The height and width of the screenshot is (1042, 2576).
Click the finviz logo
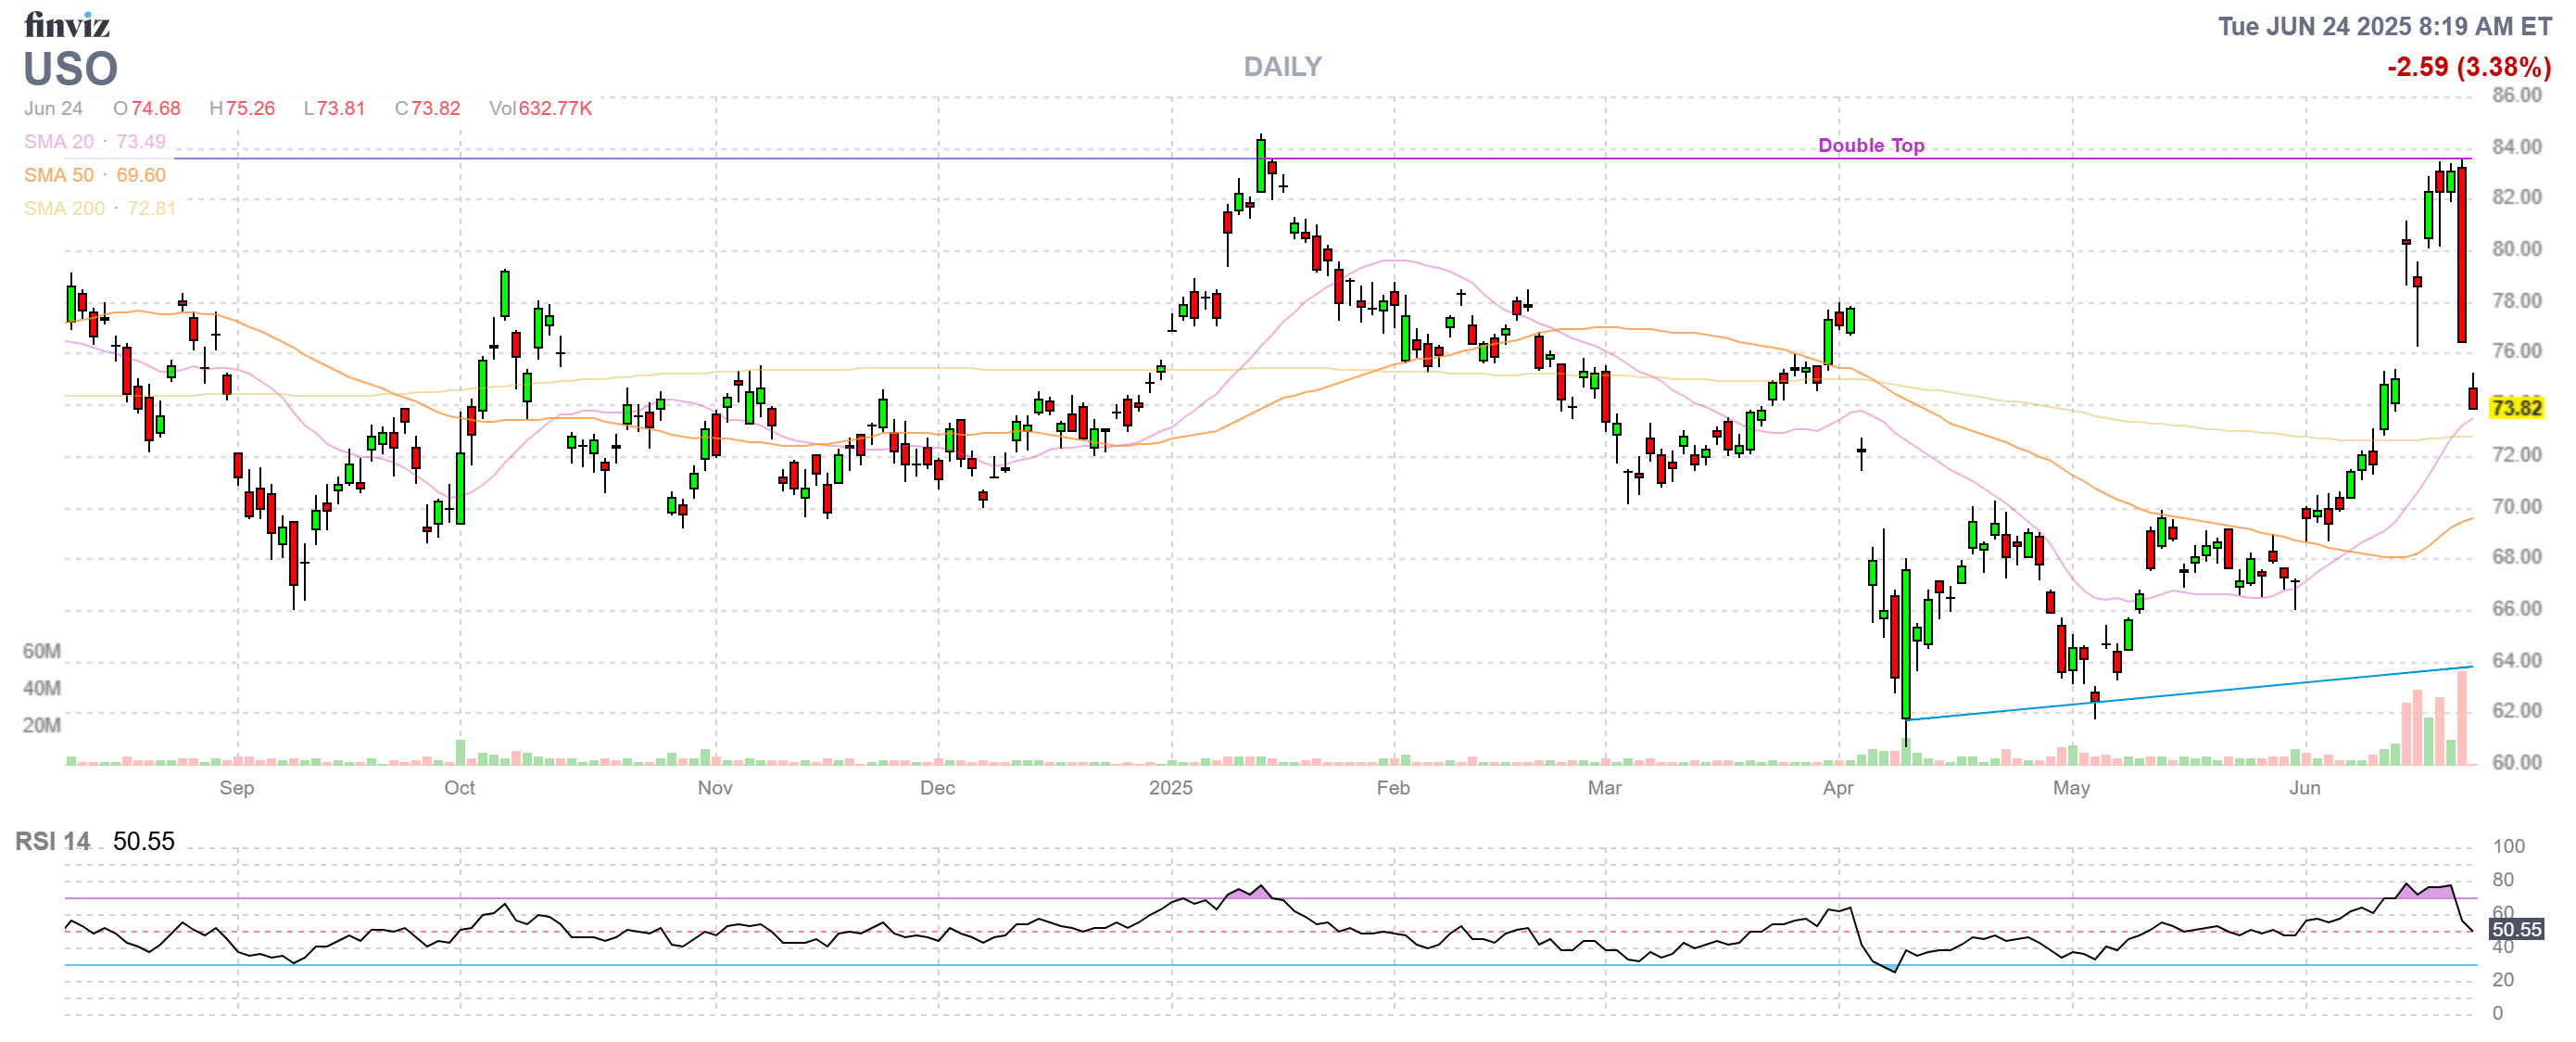pyautogui.click(x=66, y=24)
